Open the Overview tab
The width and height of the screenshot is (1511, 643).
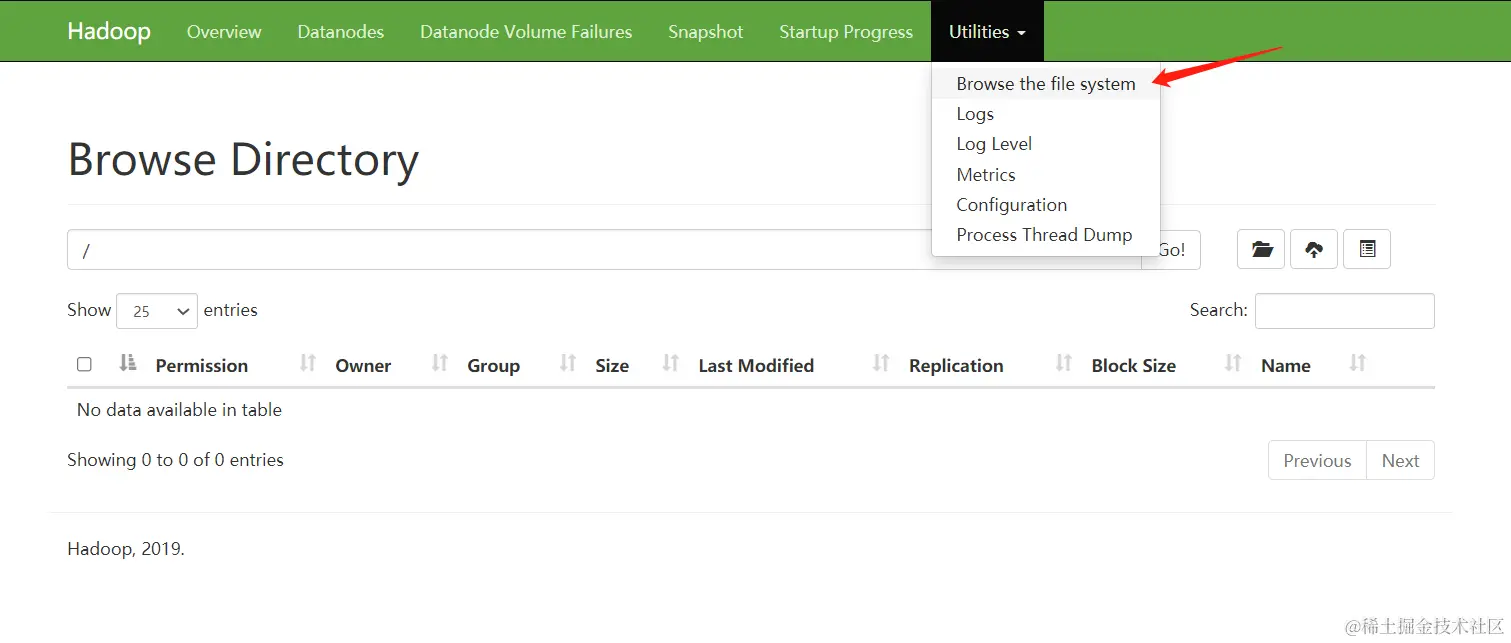click(224, 31)
